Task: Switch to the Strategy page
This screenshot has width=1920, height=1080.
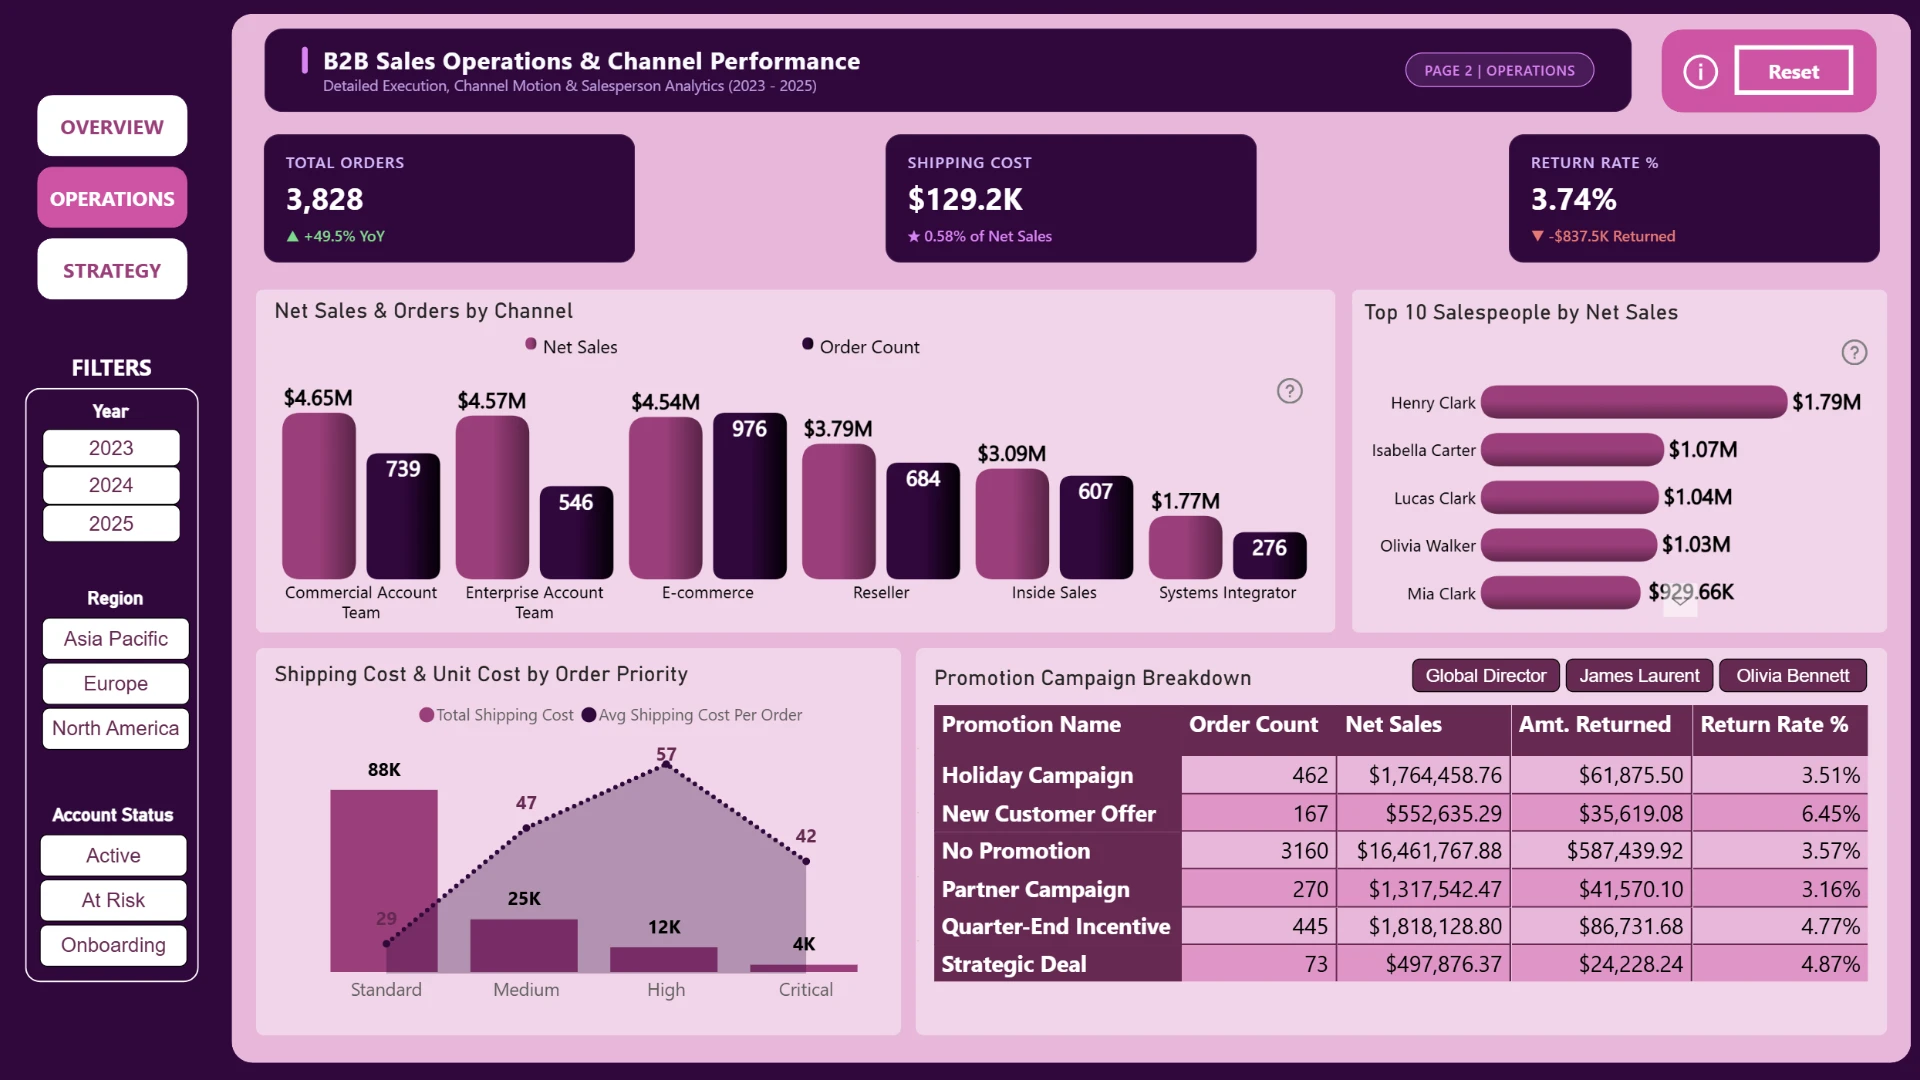Action: [x=112, y=270]
